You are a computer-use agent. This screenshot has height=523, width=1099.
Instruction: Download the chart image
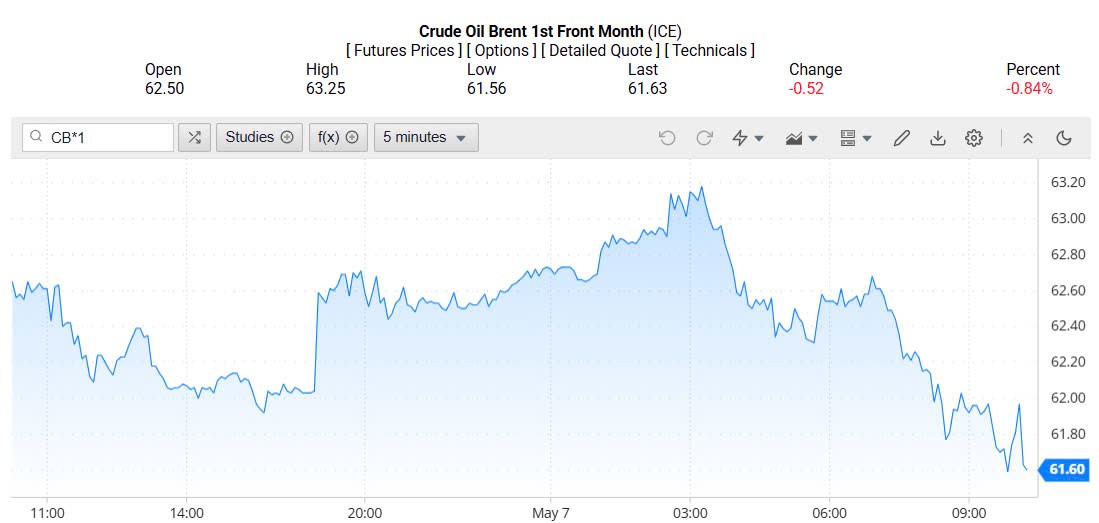pos(938,138)
